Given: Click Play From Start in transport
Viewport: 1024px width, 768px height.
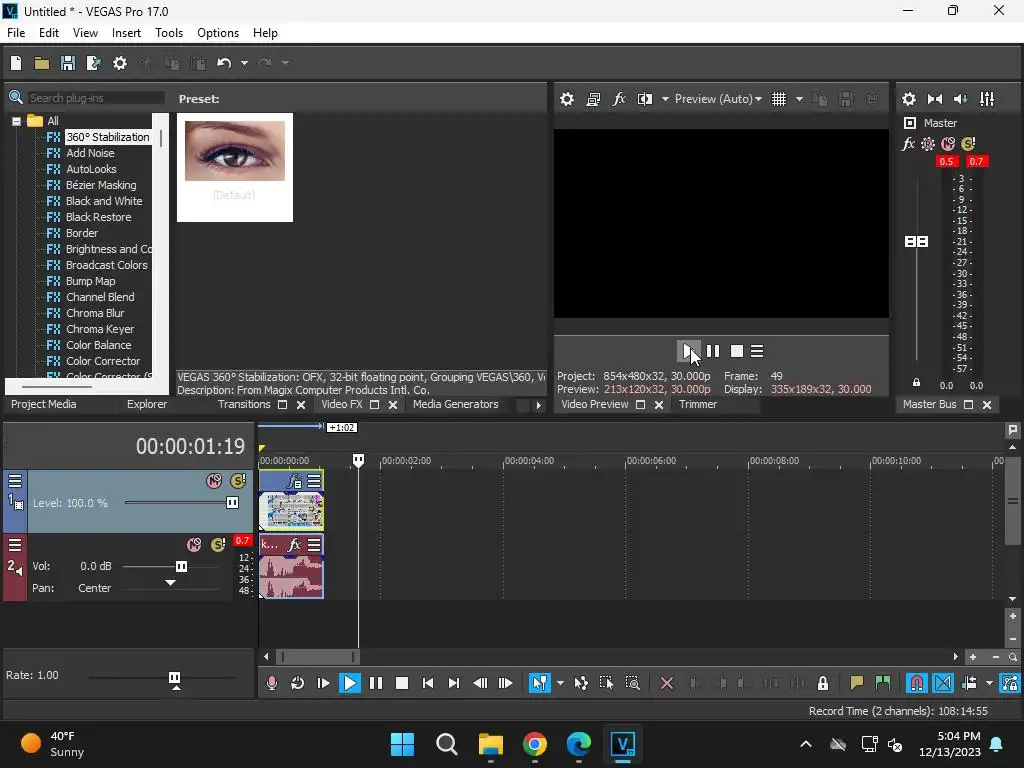Looking at the screenshot, I should (323, 683).
